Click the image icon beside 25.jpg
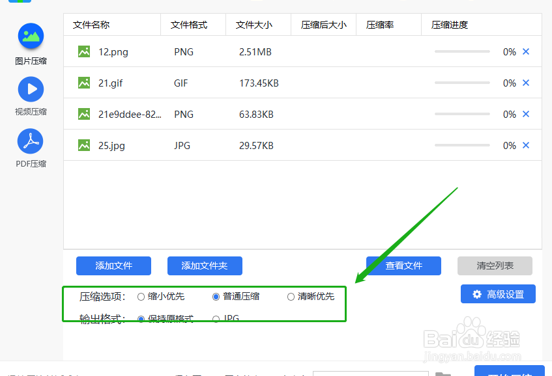The image size is (552, 376). tap(84, 145)
